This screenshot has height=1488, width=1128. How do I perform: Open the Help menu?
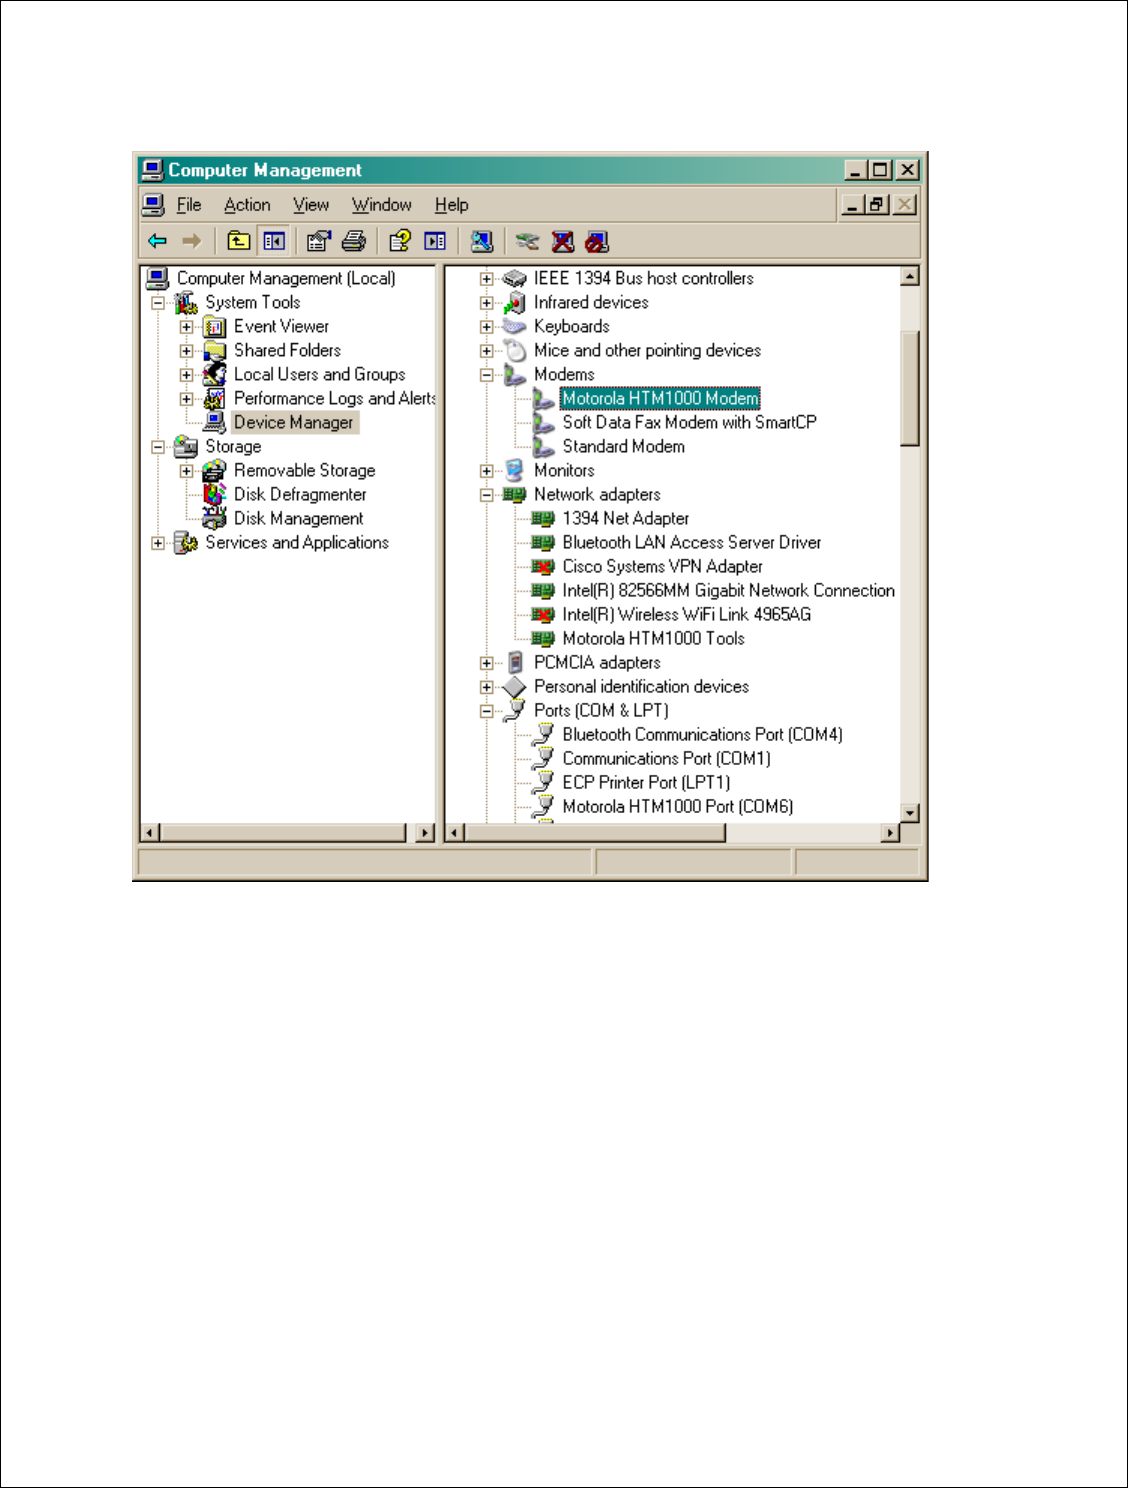(x=451, y=205)
